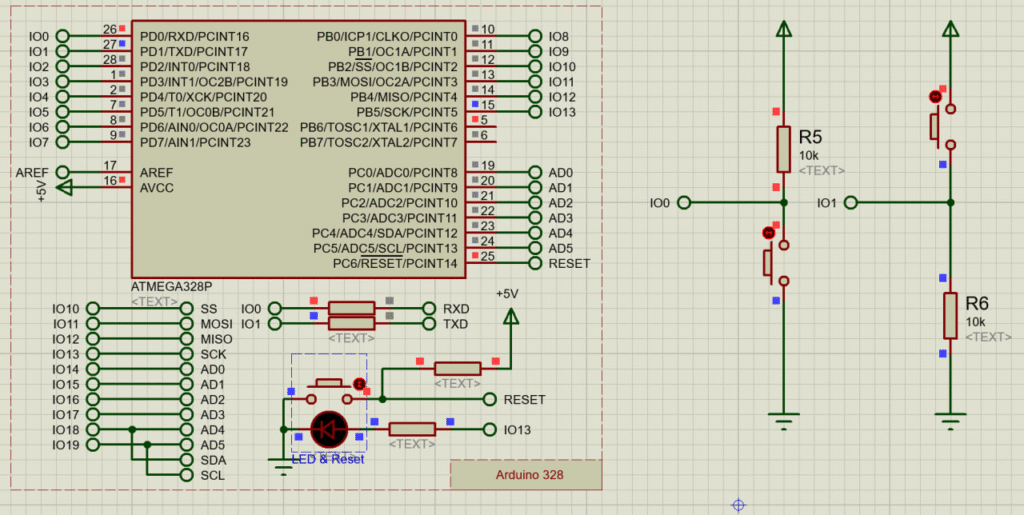1024x515 pixels.
Task: Click the SCK terminal
Action: tap(187, 354)
